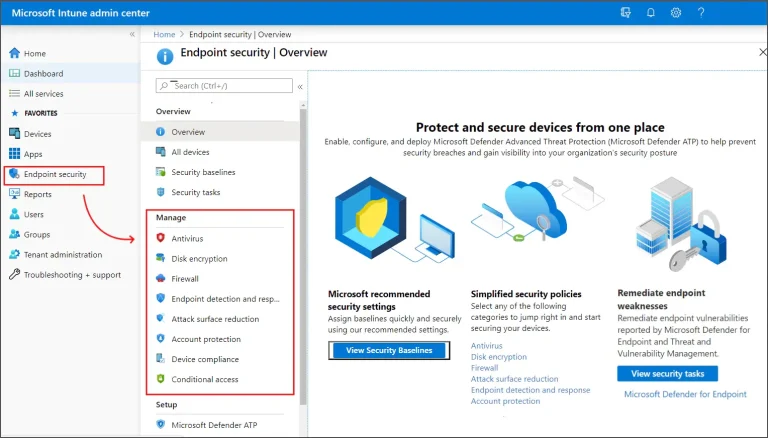
Task: Open the settings gear icon
Action: coord(676,13)
